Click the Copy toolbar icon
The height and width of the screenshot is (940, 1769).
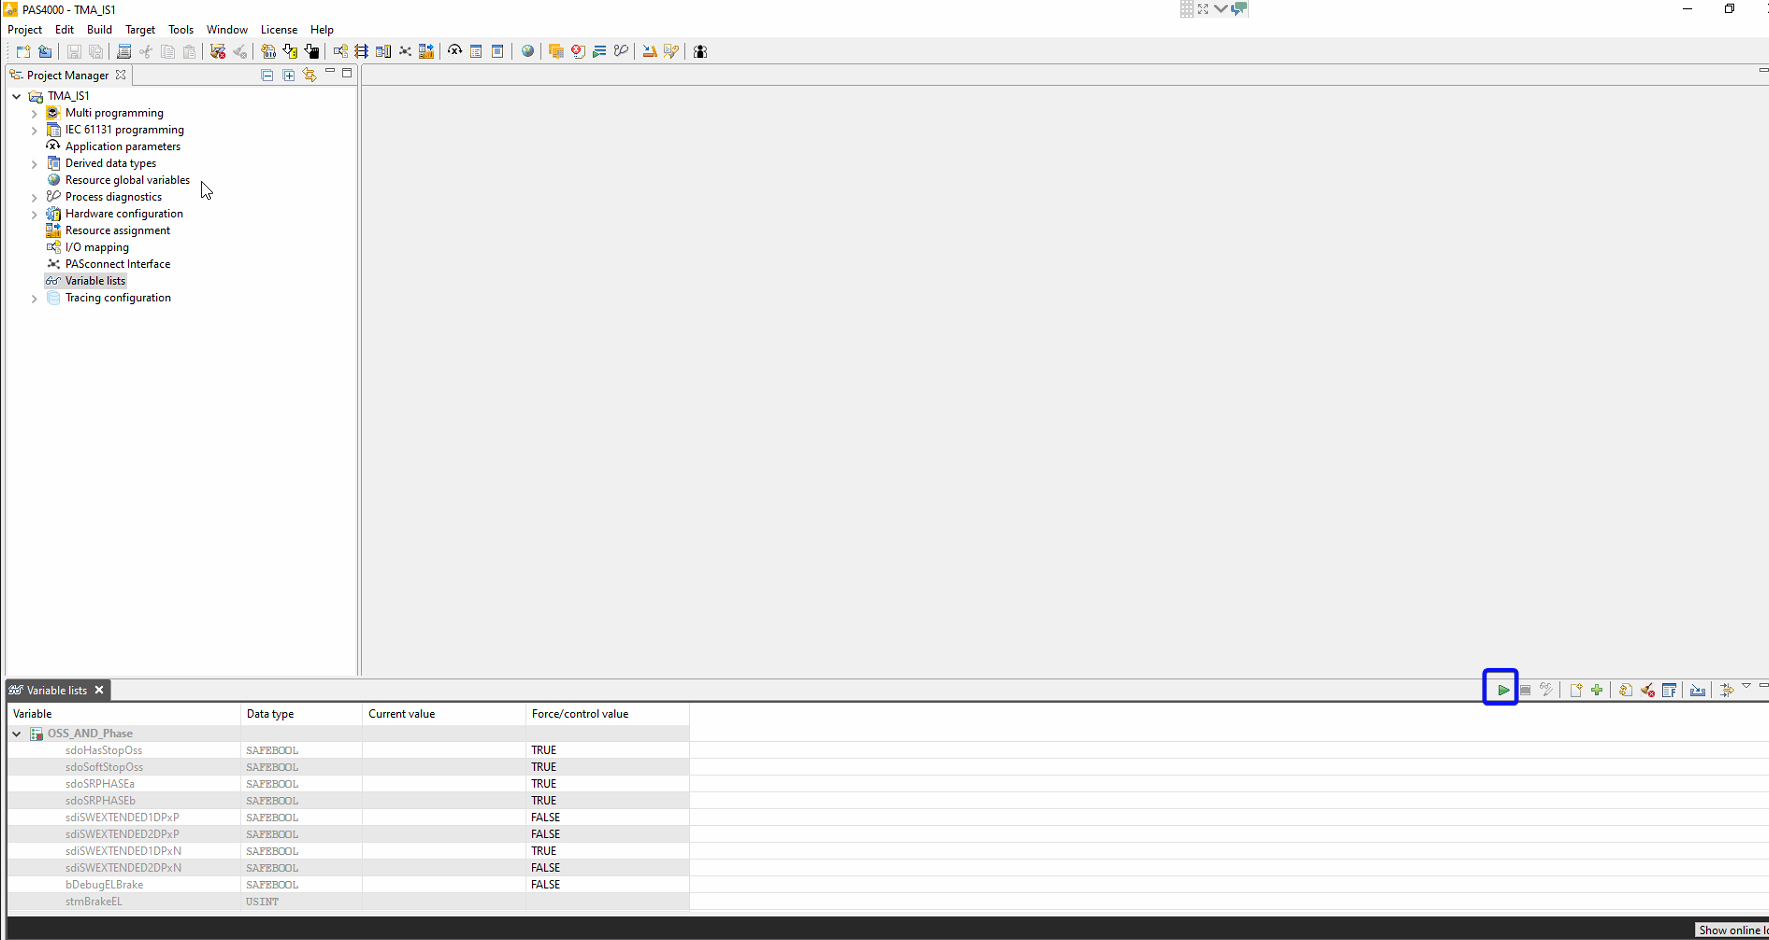point(168,51)
